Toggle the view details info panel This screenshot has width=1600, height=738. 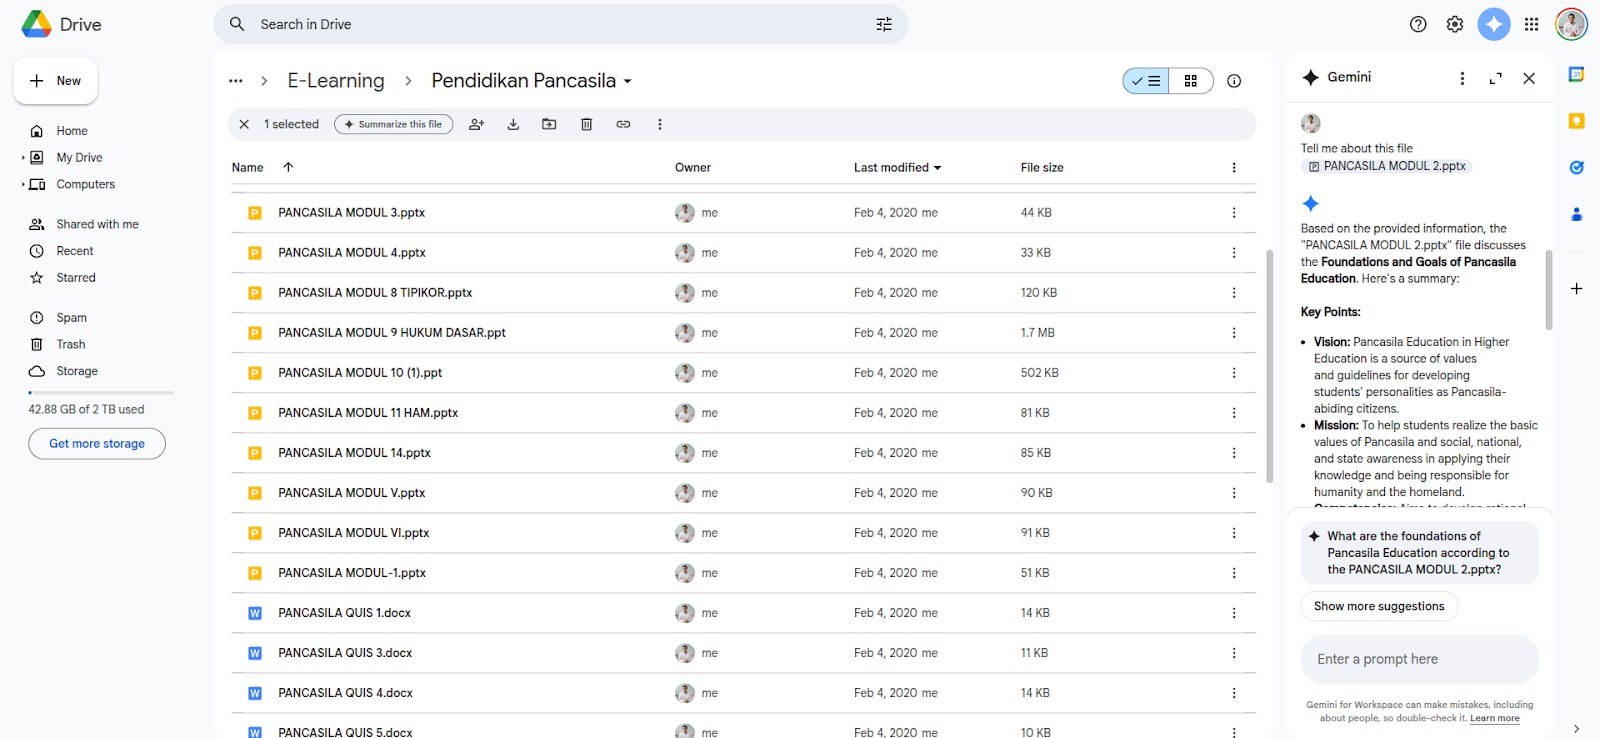tap(1234, 81)
